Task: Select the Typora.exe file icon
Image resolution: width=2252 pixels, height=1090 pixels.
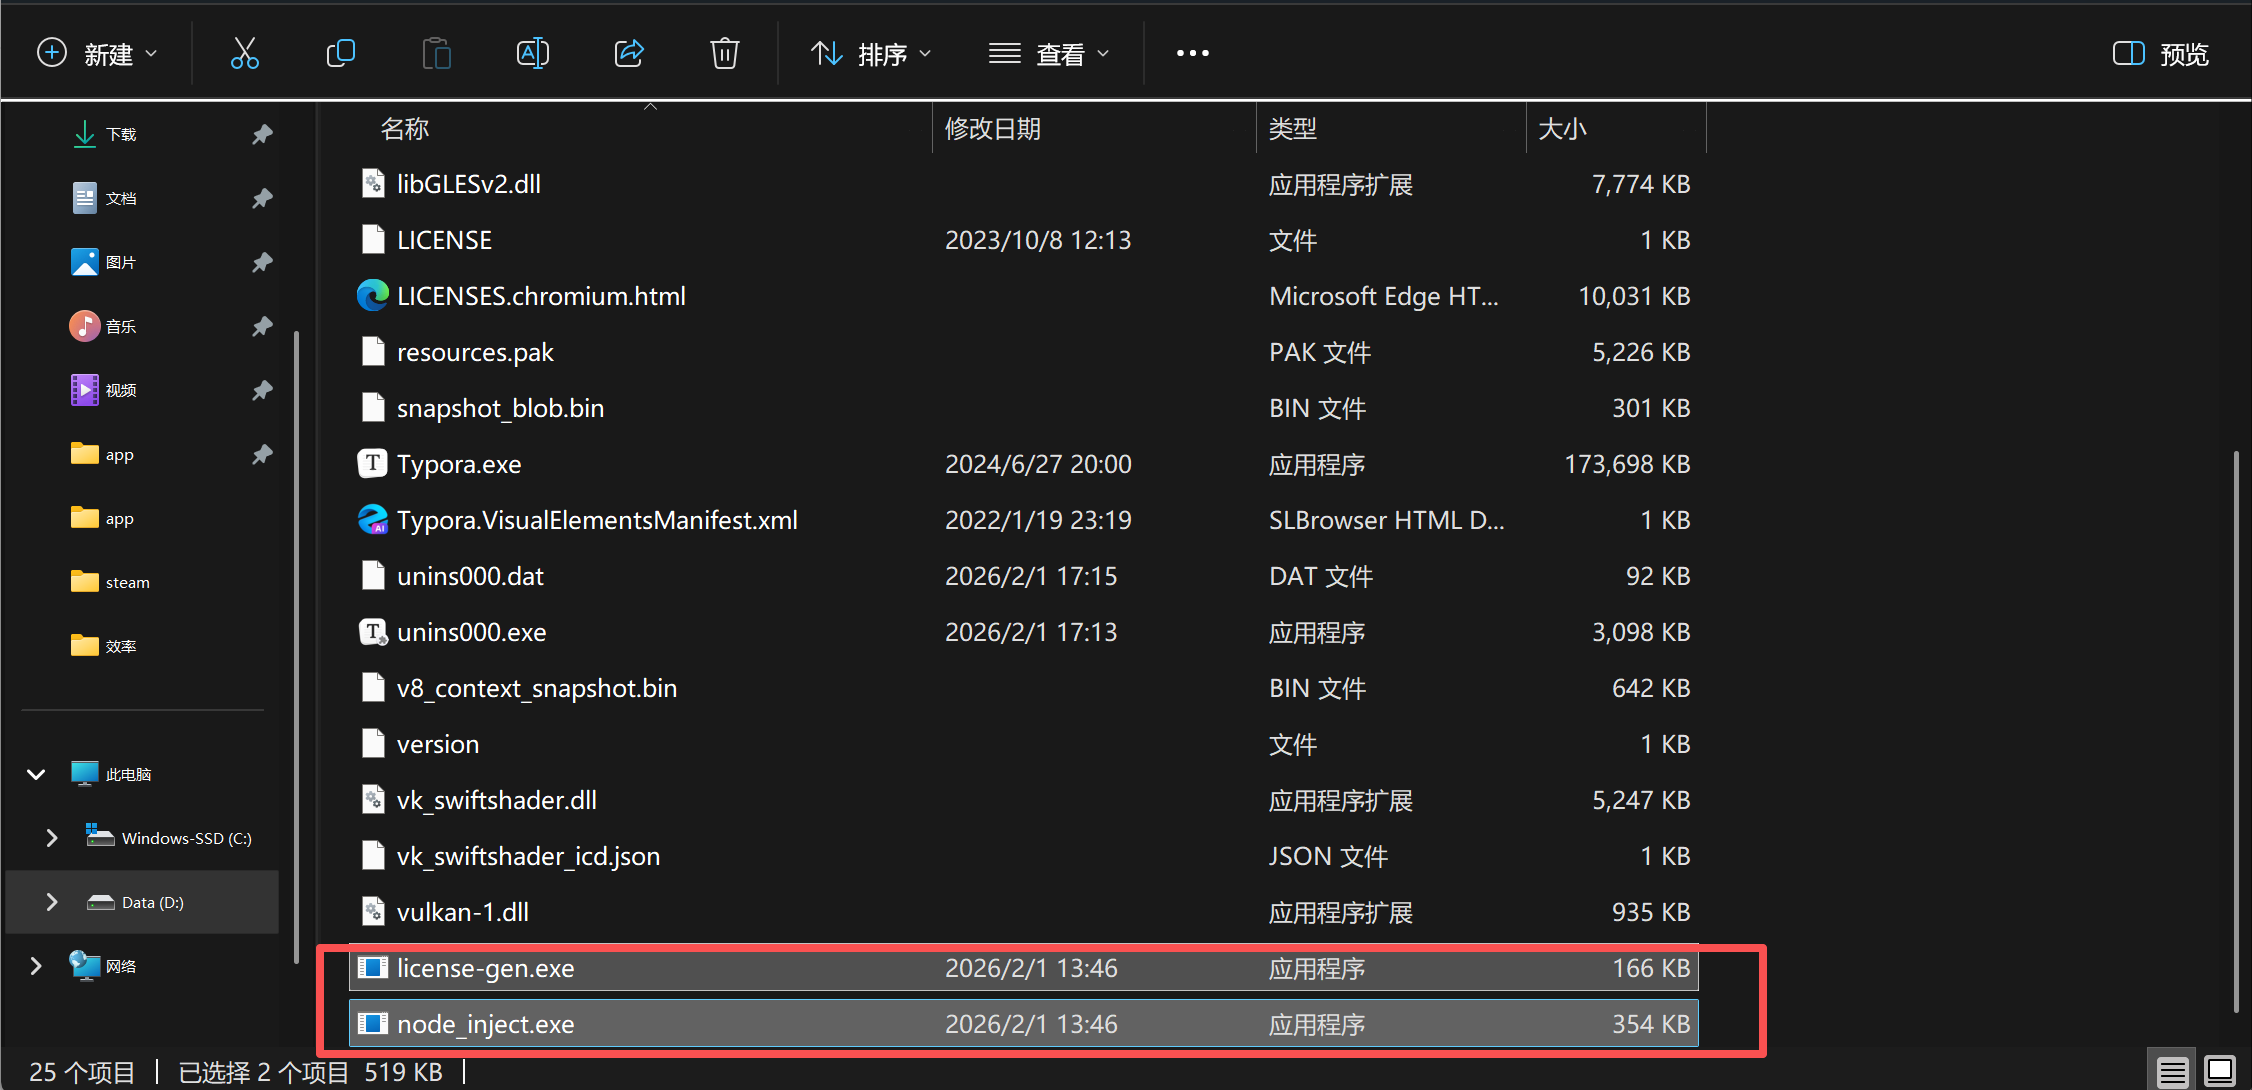Action: point(373,464)
